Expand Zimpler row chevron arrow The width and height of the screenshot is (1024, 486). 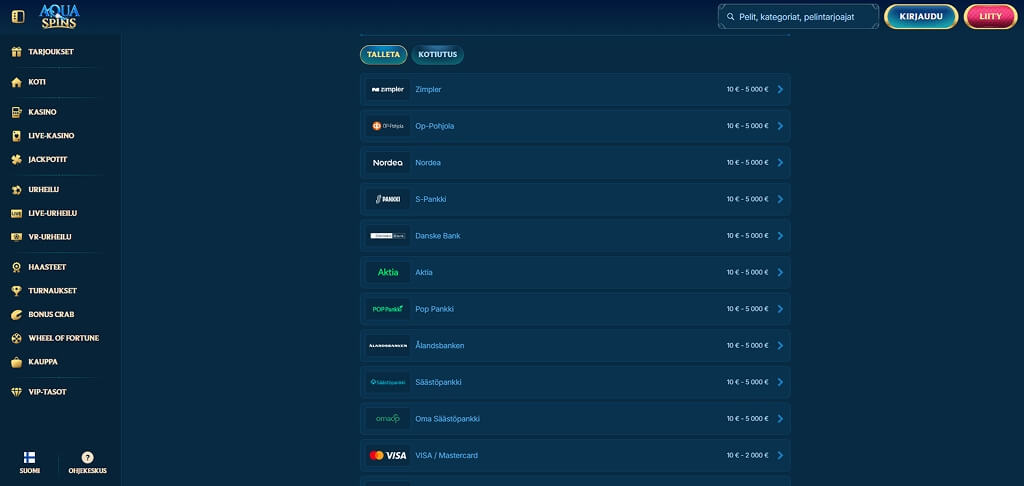point(780,89)
